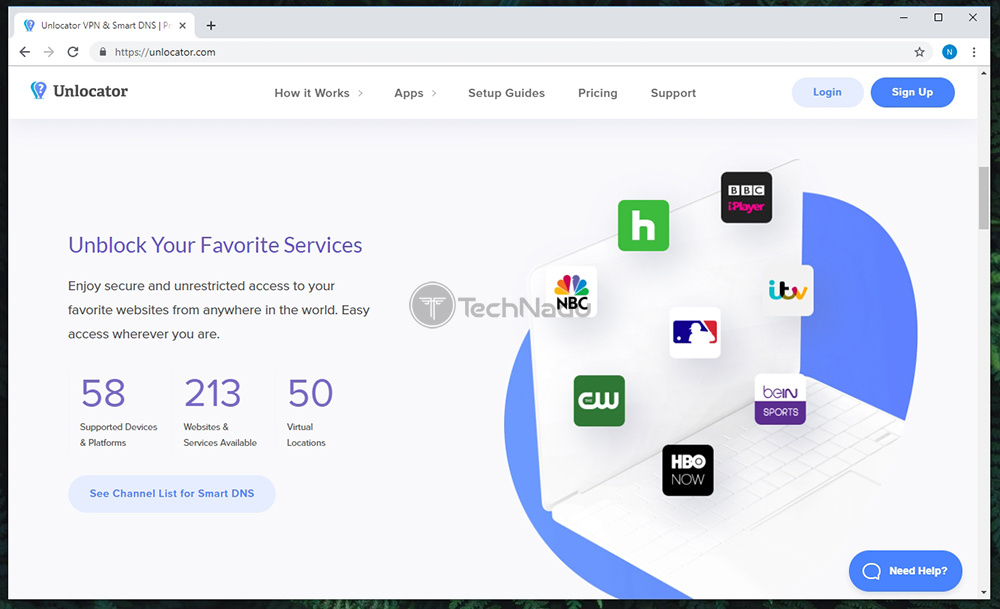Image resolution: width=1000 pixels, height=609 pixels.
Task: Click the 50 Virtual Locations stat
Action: 309,412
